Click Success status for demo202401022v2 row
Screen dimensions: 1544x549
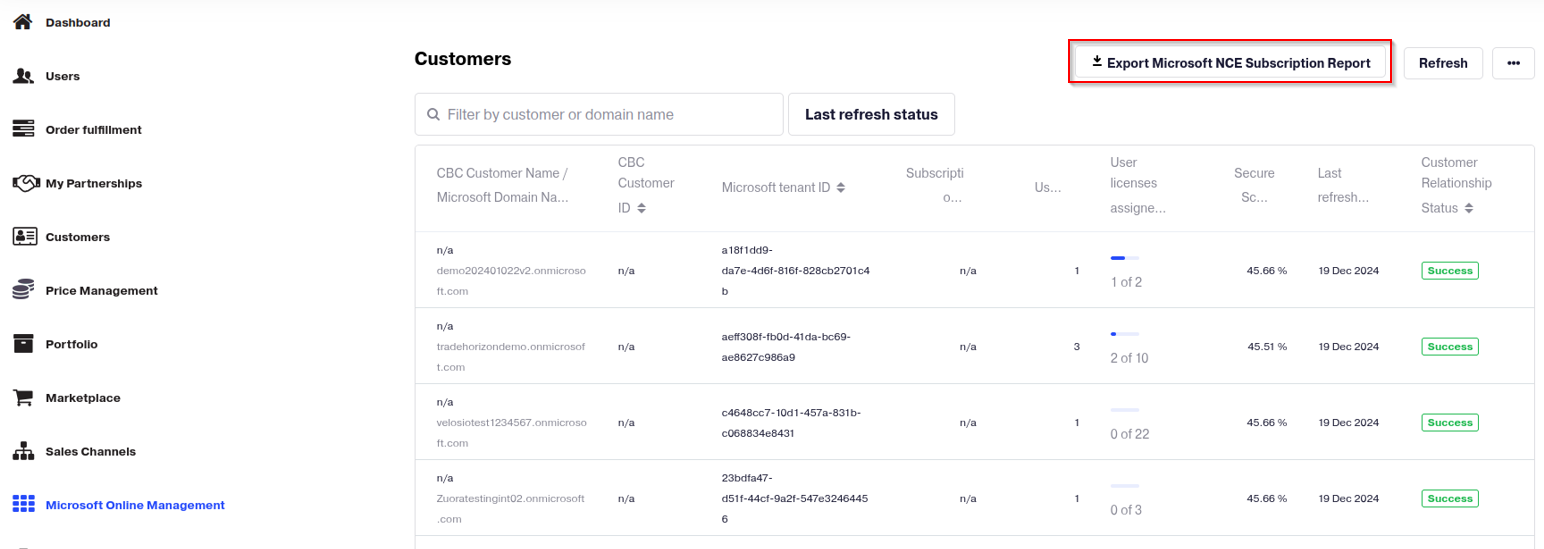pyautogui.click(x=1450, y=270)
